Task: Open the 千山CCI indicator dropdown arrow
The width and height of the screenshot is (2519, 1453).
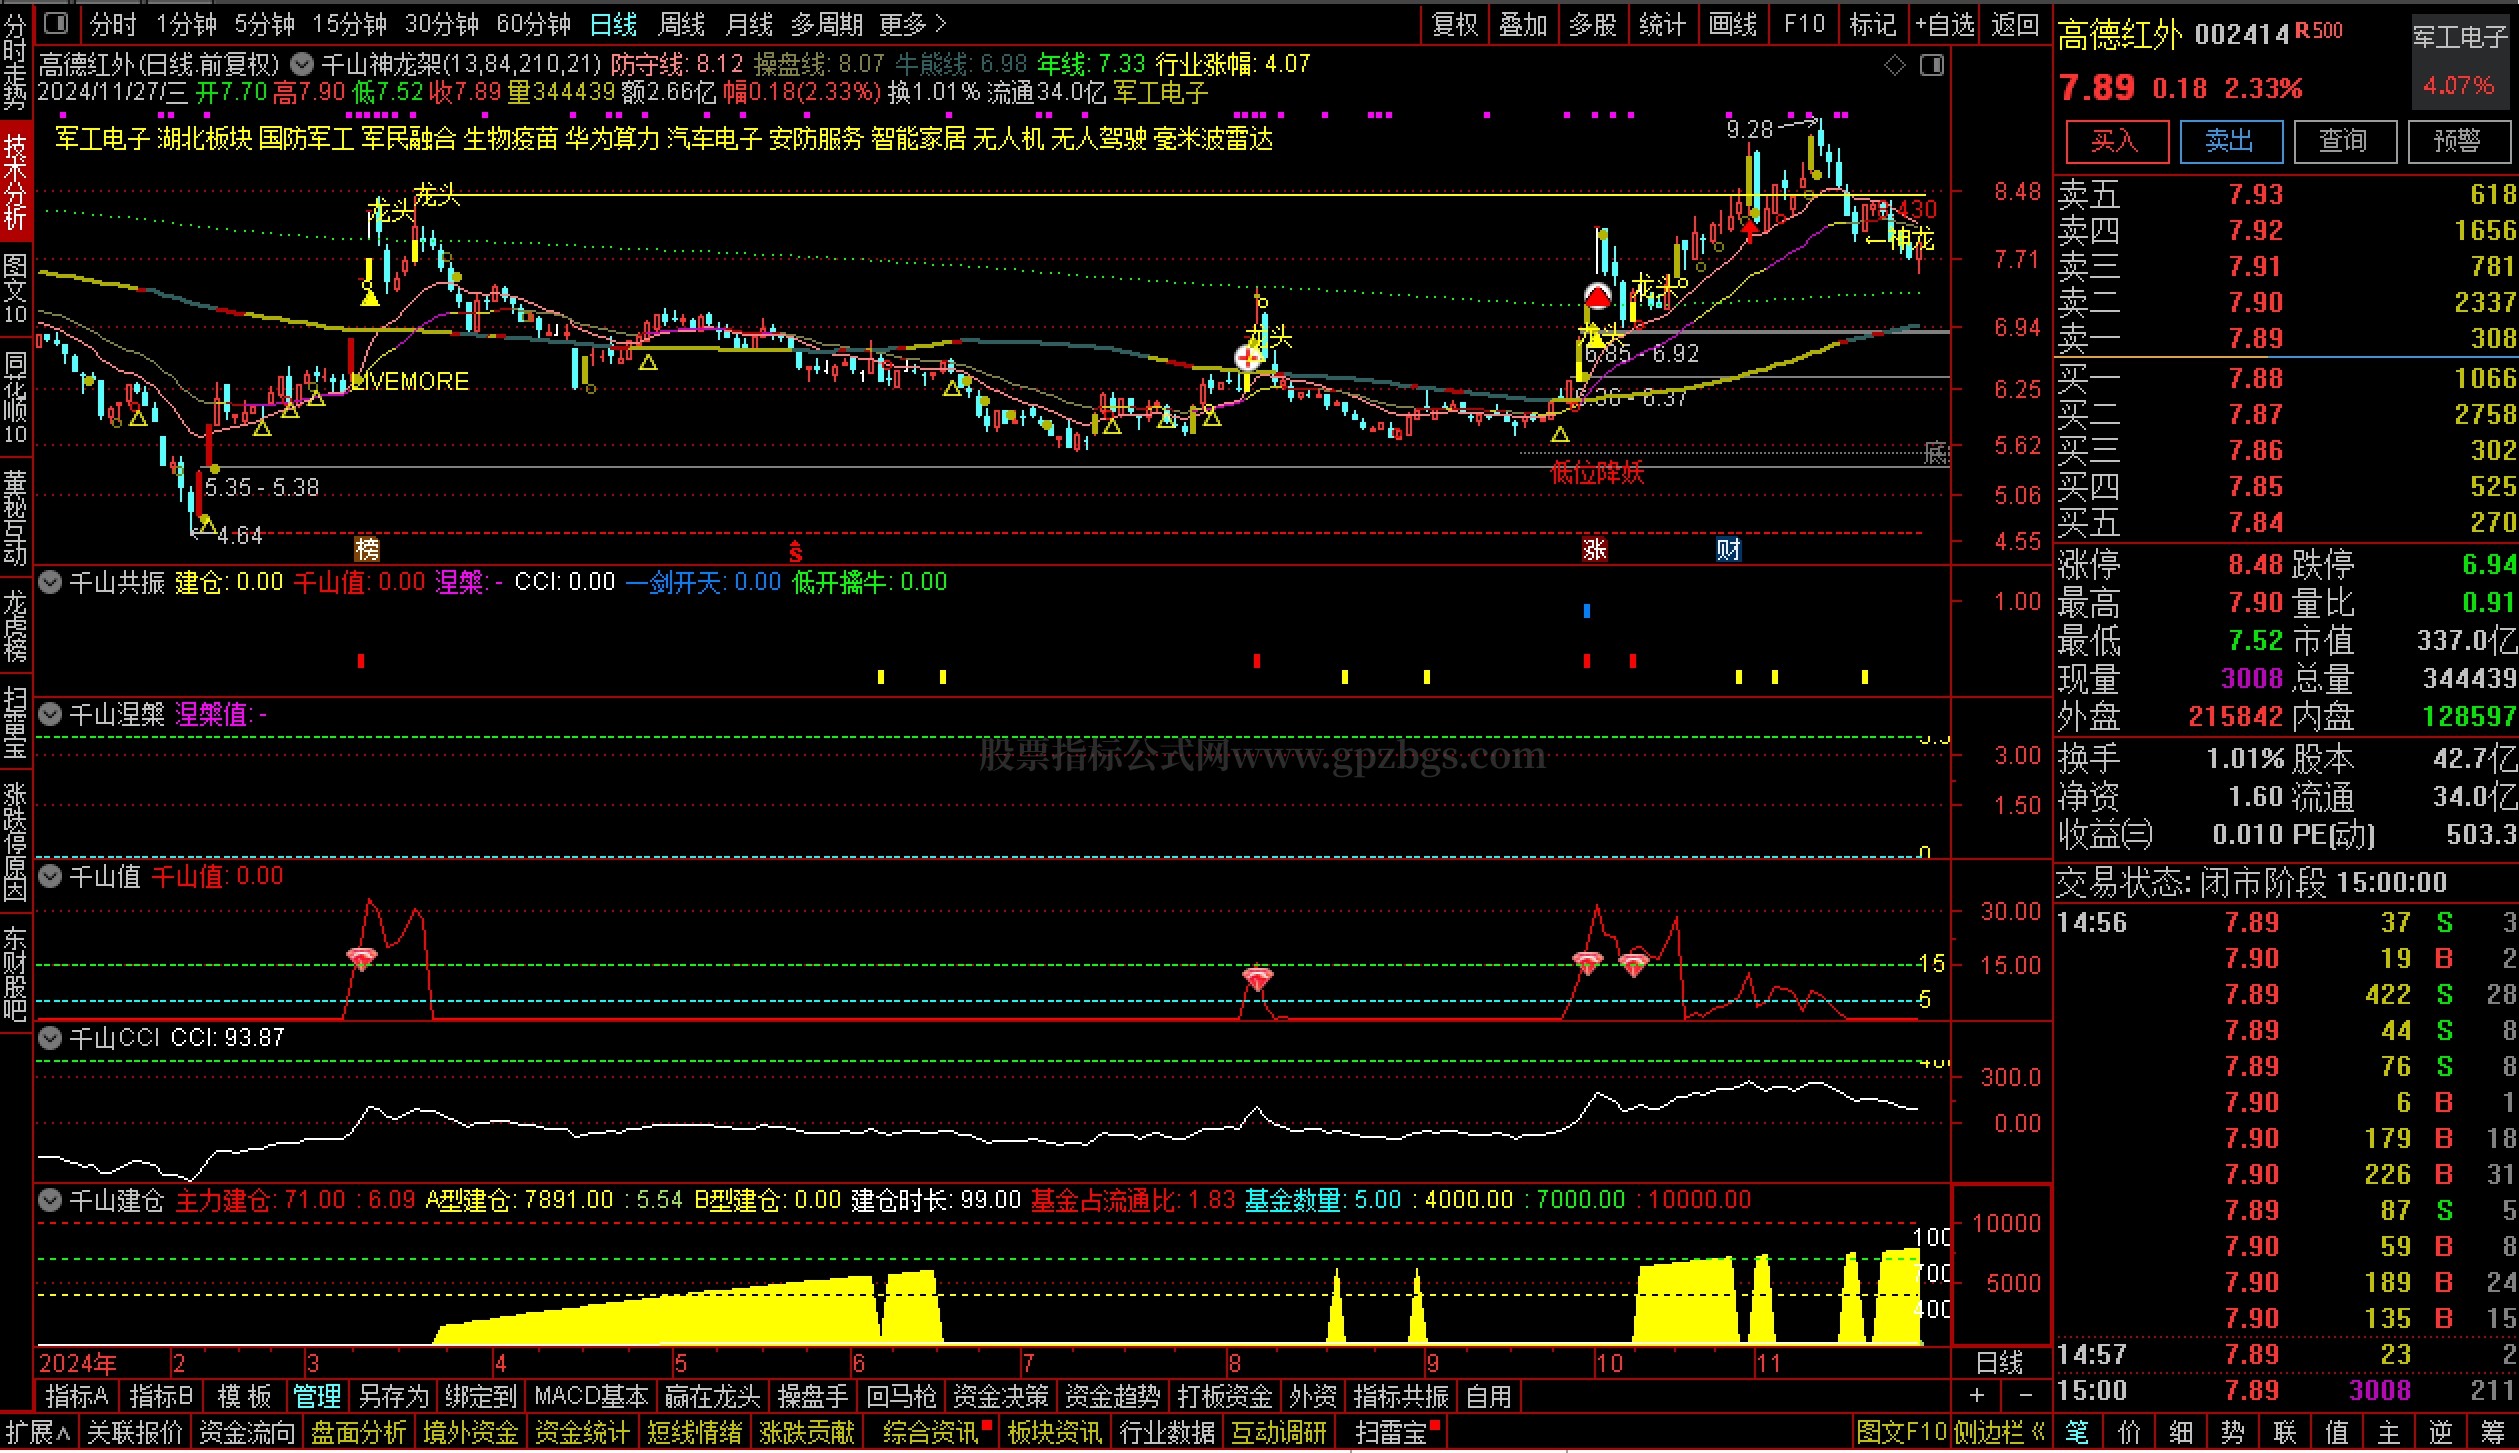Action: [x=50, y=1038]
